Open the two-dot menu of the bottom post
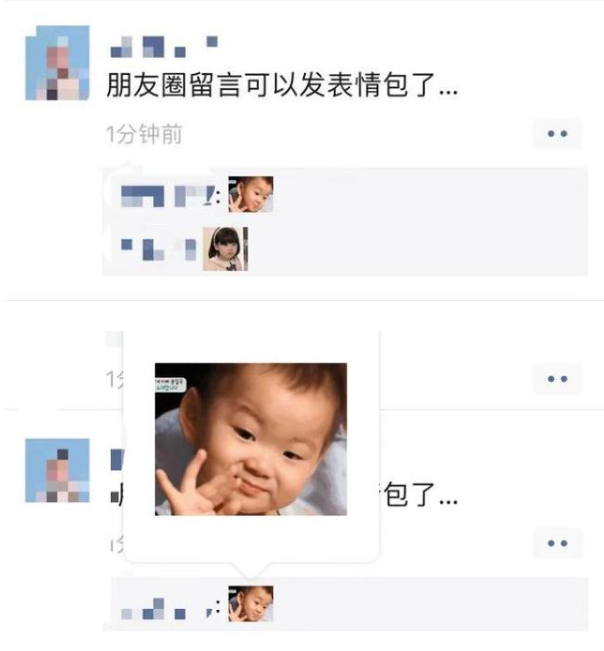 pyautogui.click(x=557, y=543)
